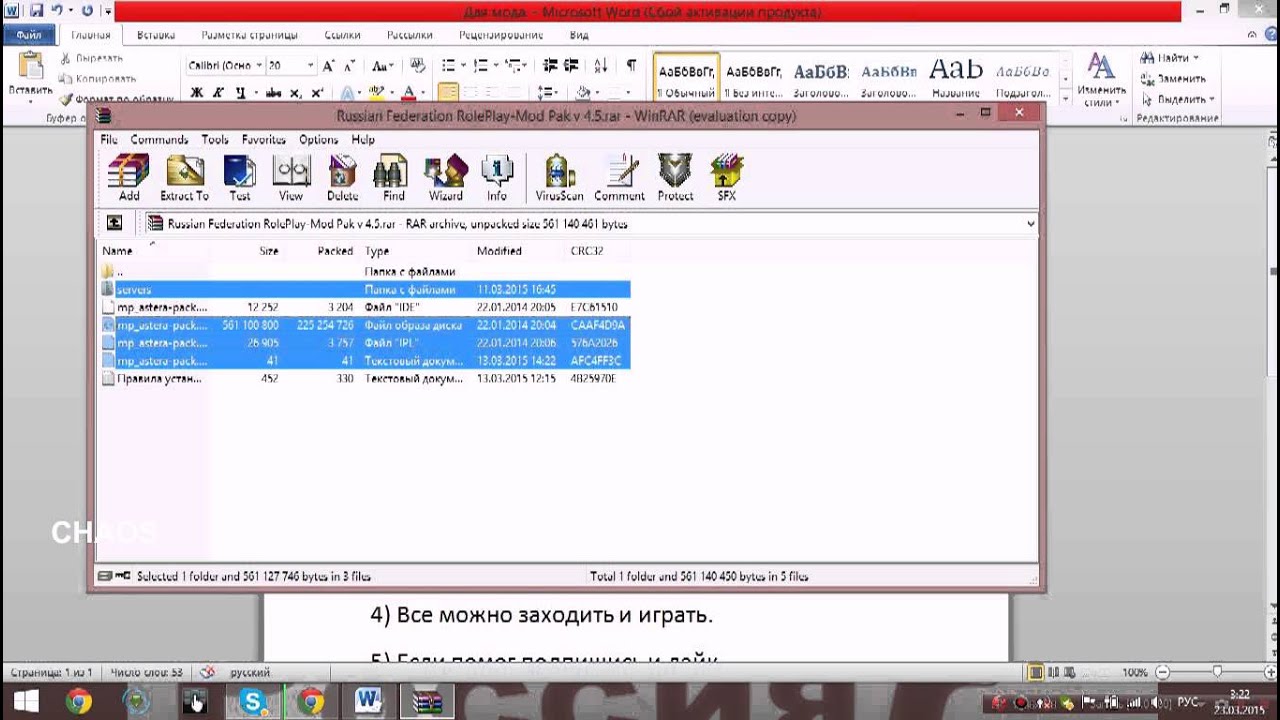The height and width of the screenshot is (720, 1280).
Task: Open the Options menu in WinRAR
Action: (318, 140)
